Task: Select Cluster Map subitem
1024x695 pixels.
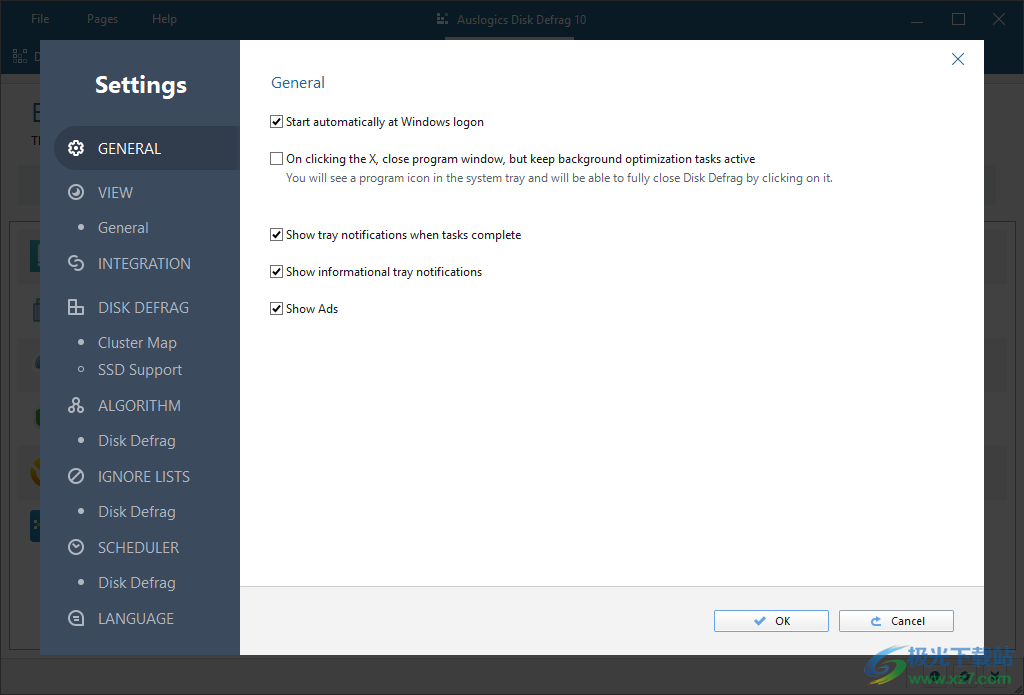Action: tap(137, 343)
